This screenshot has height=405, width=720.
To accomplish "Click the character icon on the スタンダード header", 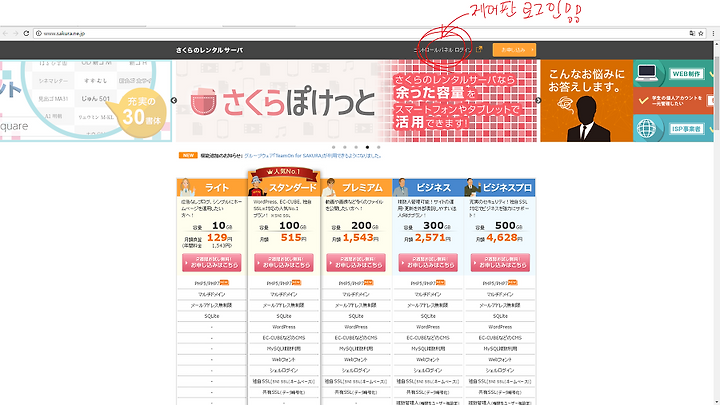I will pyautogui.click(x=257, y=186).
